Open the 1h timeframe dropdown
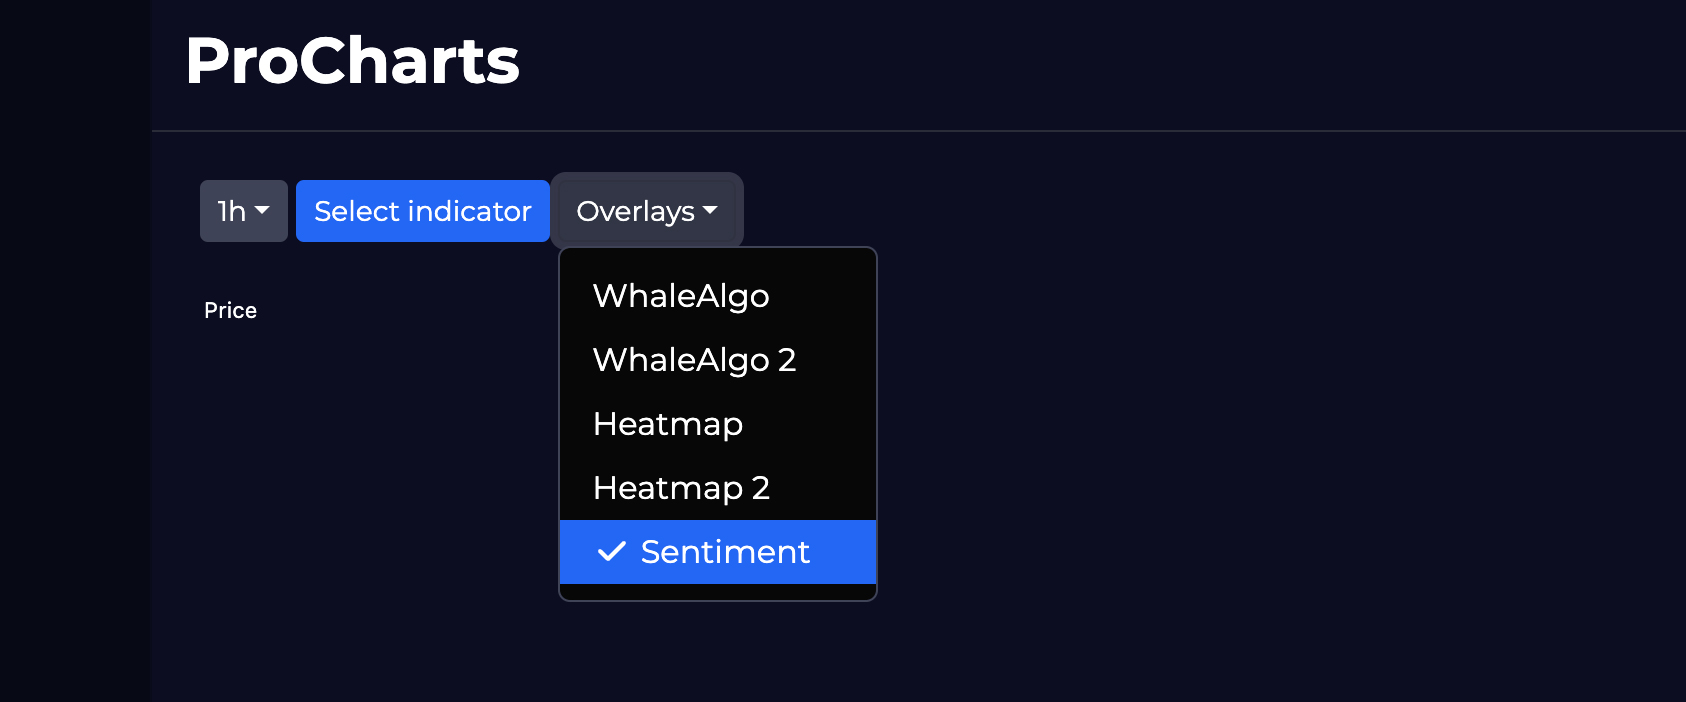 point(243,211)
